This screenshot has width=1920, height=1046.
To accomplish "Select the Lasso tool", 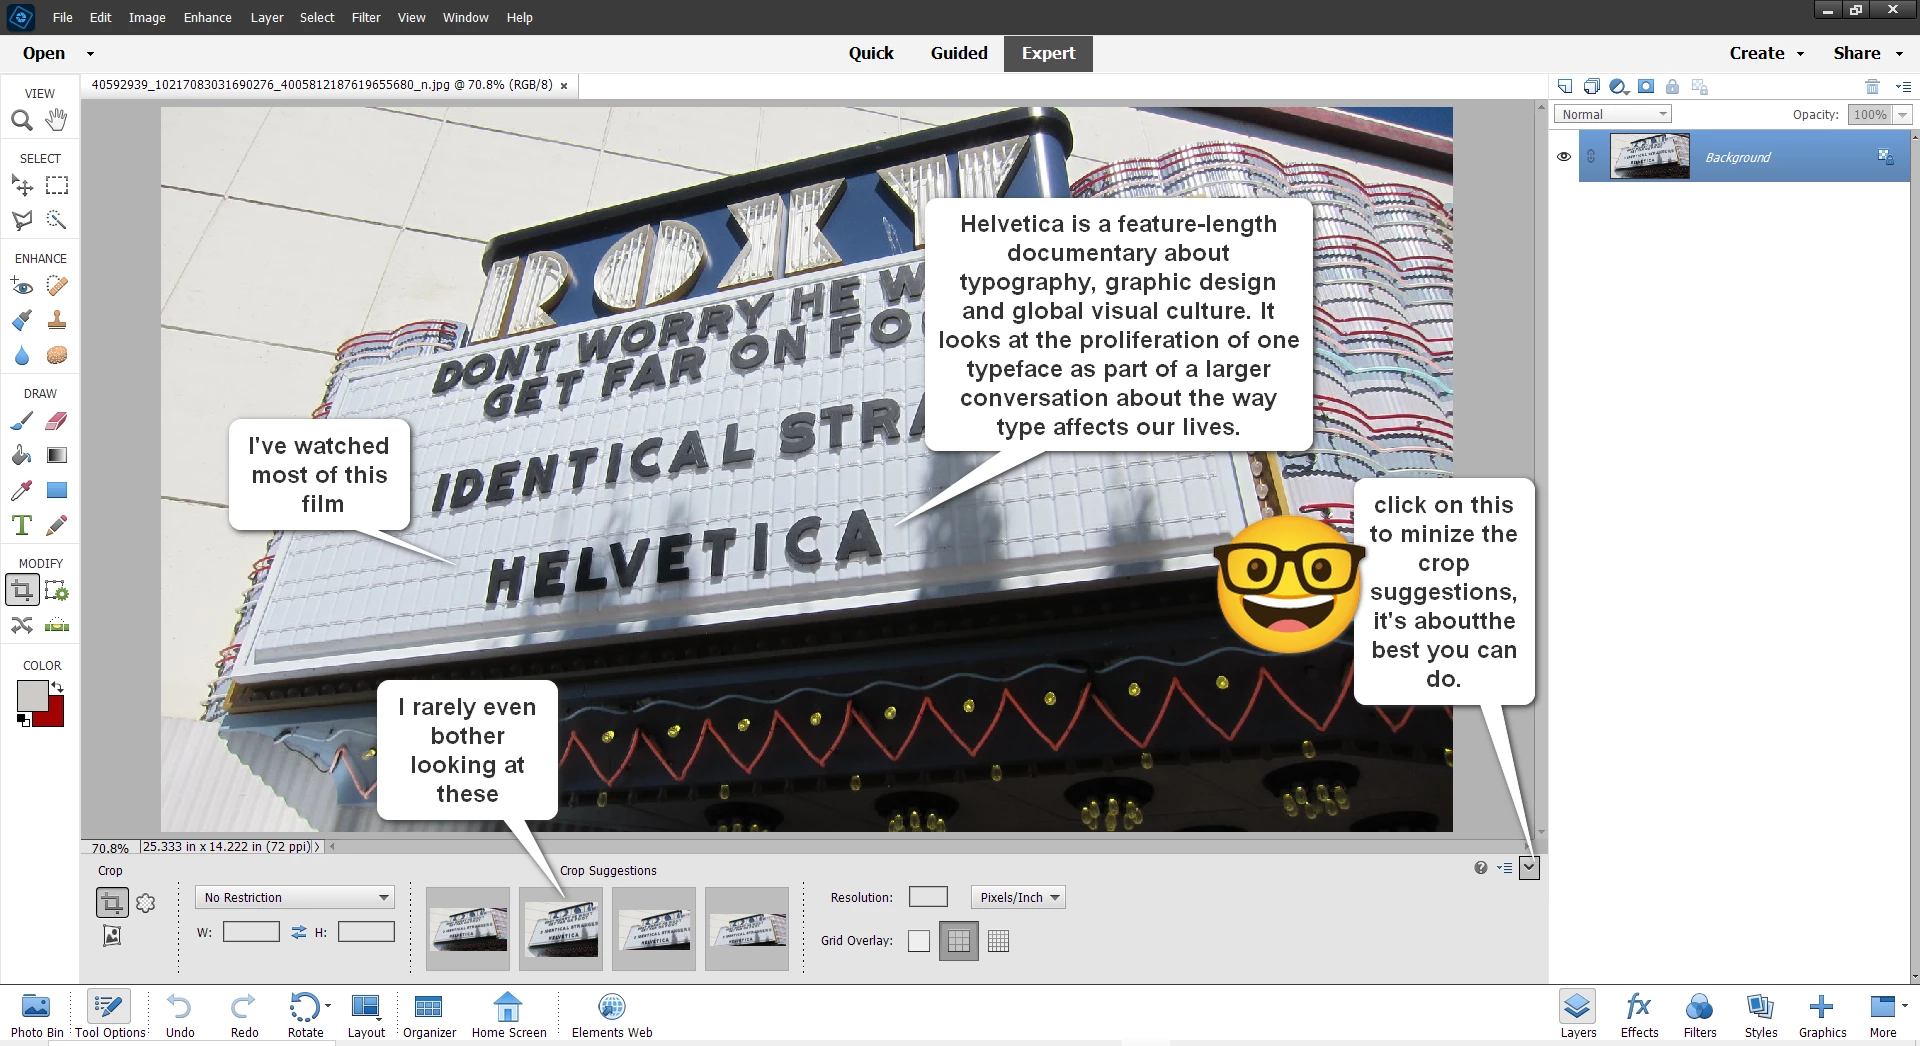I will point(22,220).
